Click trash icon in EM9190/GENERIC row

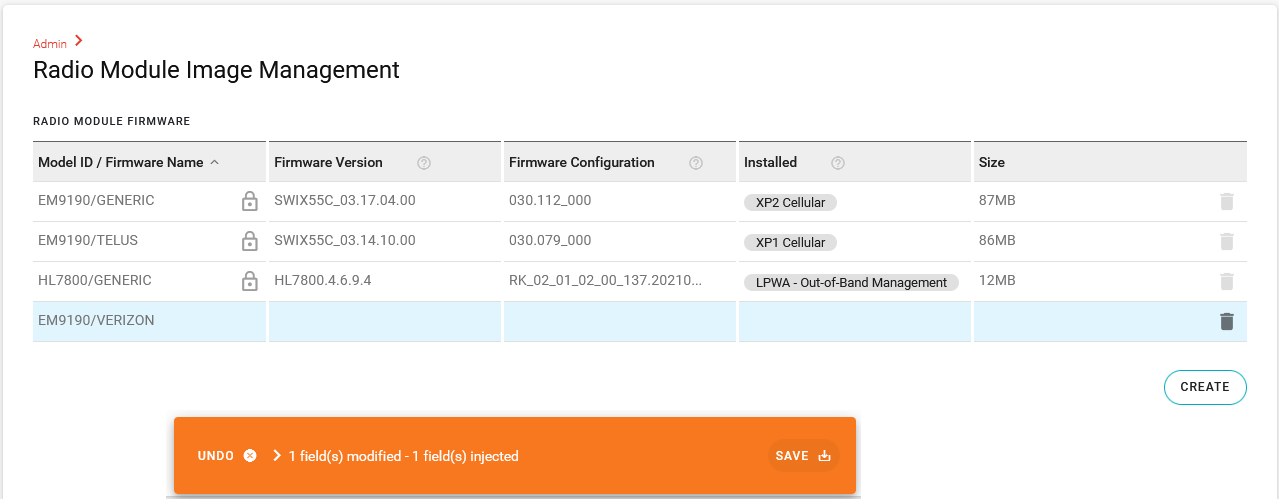click(x=1227, y=202)
